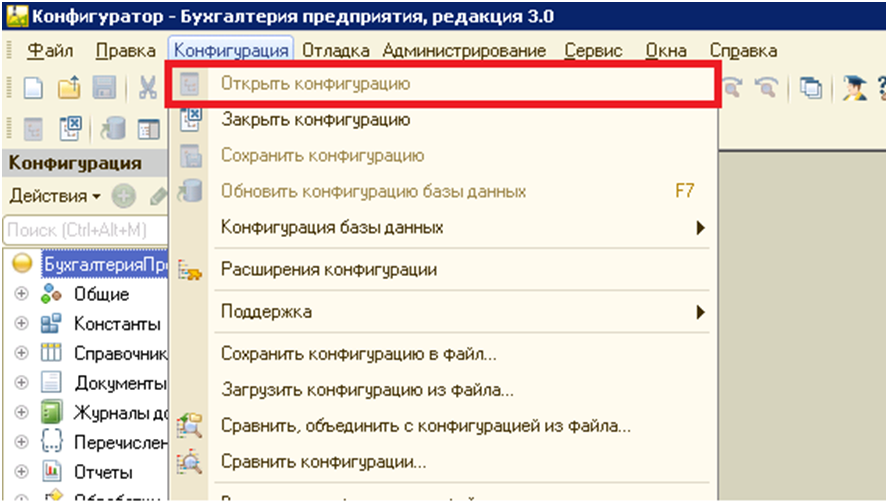This screenshot has height=504, width=888.
Task: Click the find previous binoculars icon
Action: click(766, 88)
